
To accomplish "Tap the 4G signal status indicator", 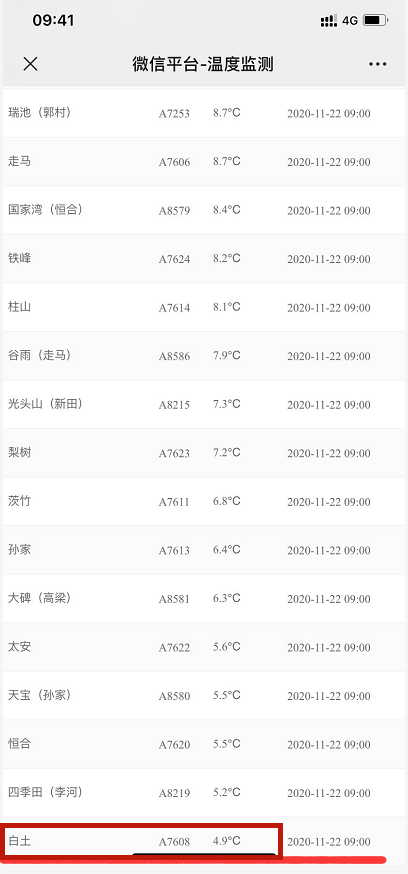I will pos(350,21).
